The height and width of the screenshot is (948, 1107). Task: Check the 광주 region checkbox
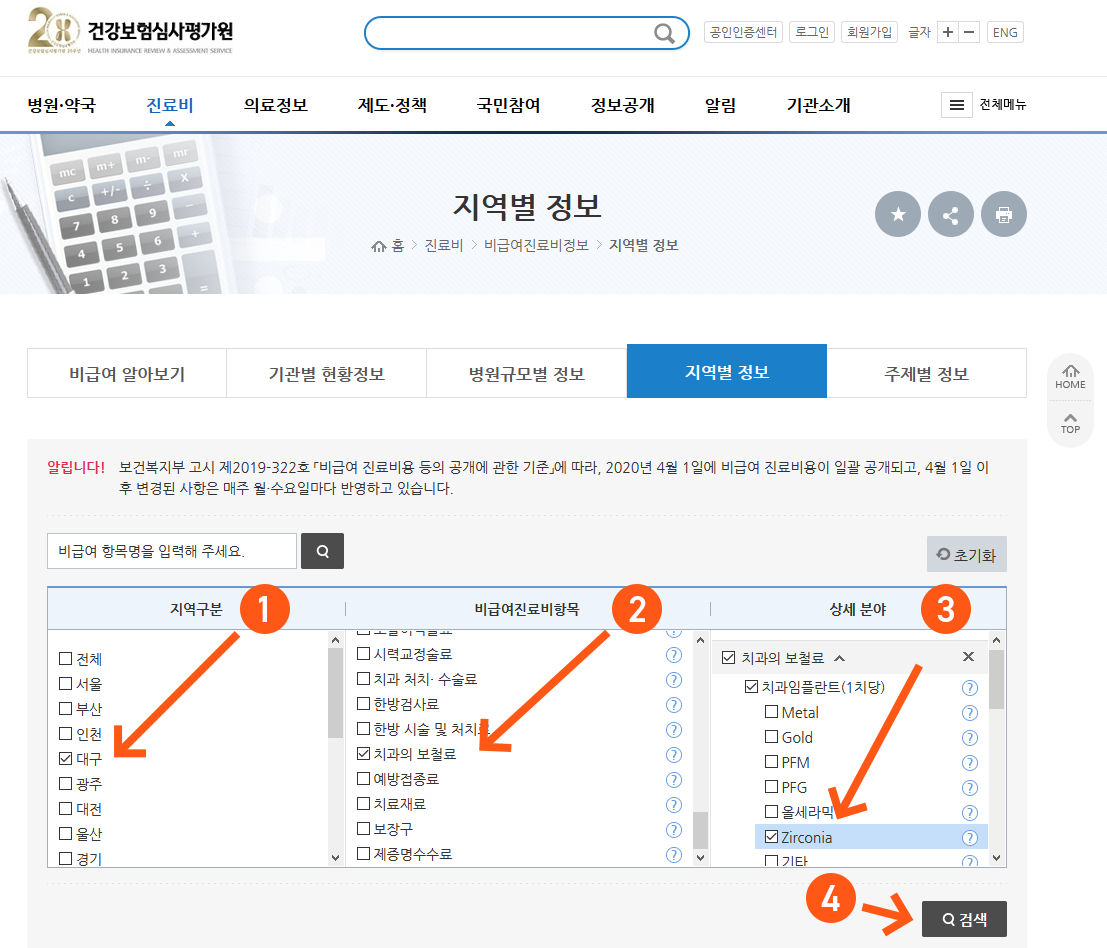66,783
